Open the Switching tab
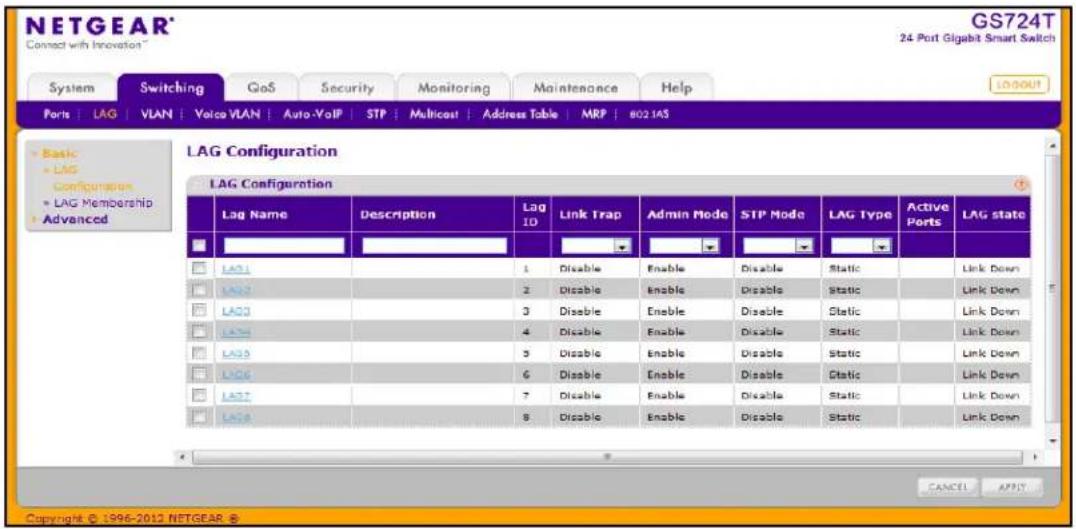Image resolution: width=1076 pixels, height=529 pixels. pyautogui.click(x=172, y=88)
